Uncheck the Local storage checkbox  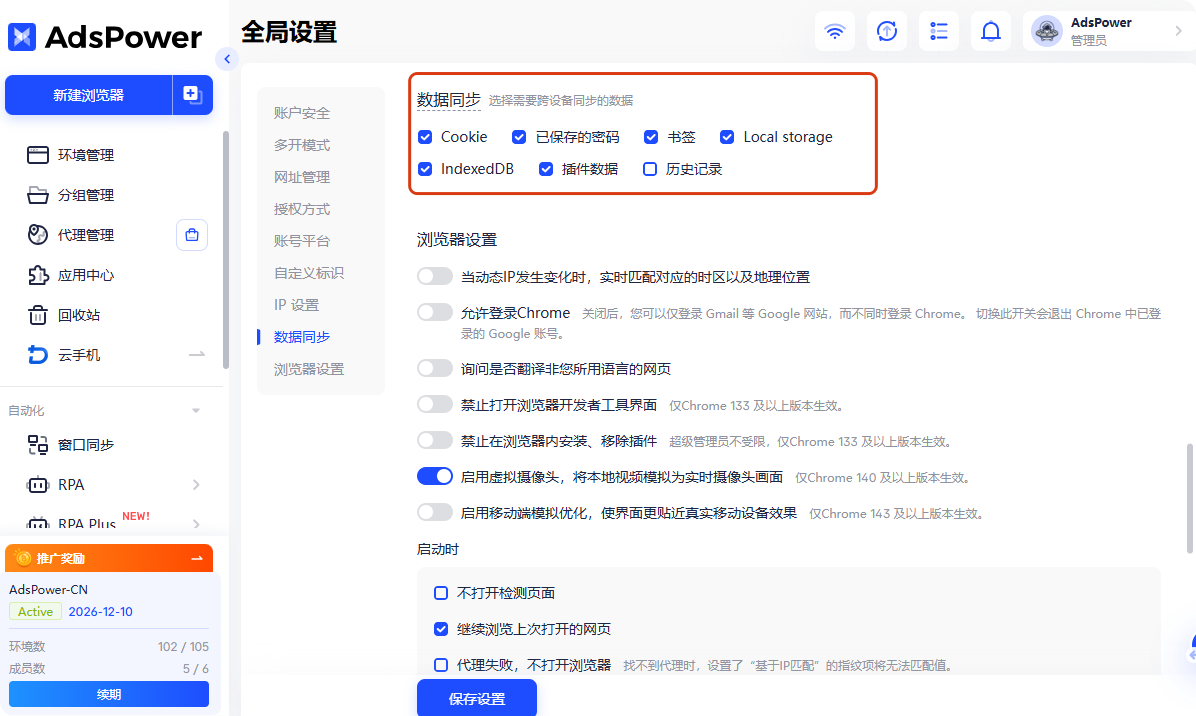727,137
